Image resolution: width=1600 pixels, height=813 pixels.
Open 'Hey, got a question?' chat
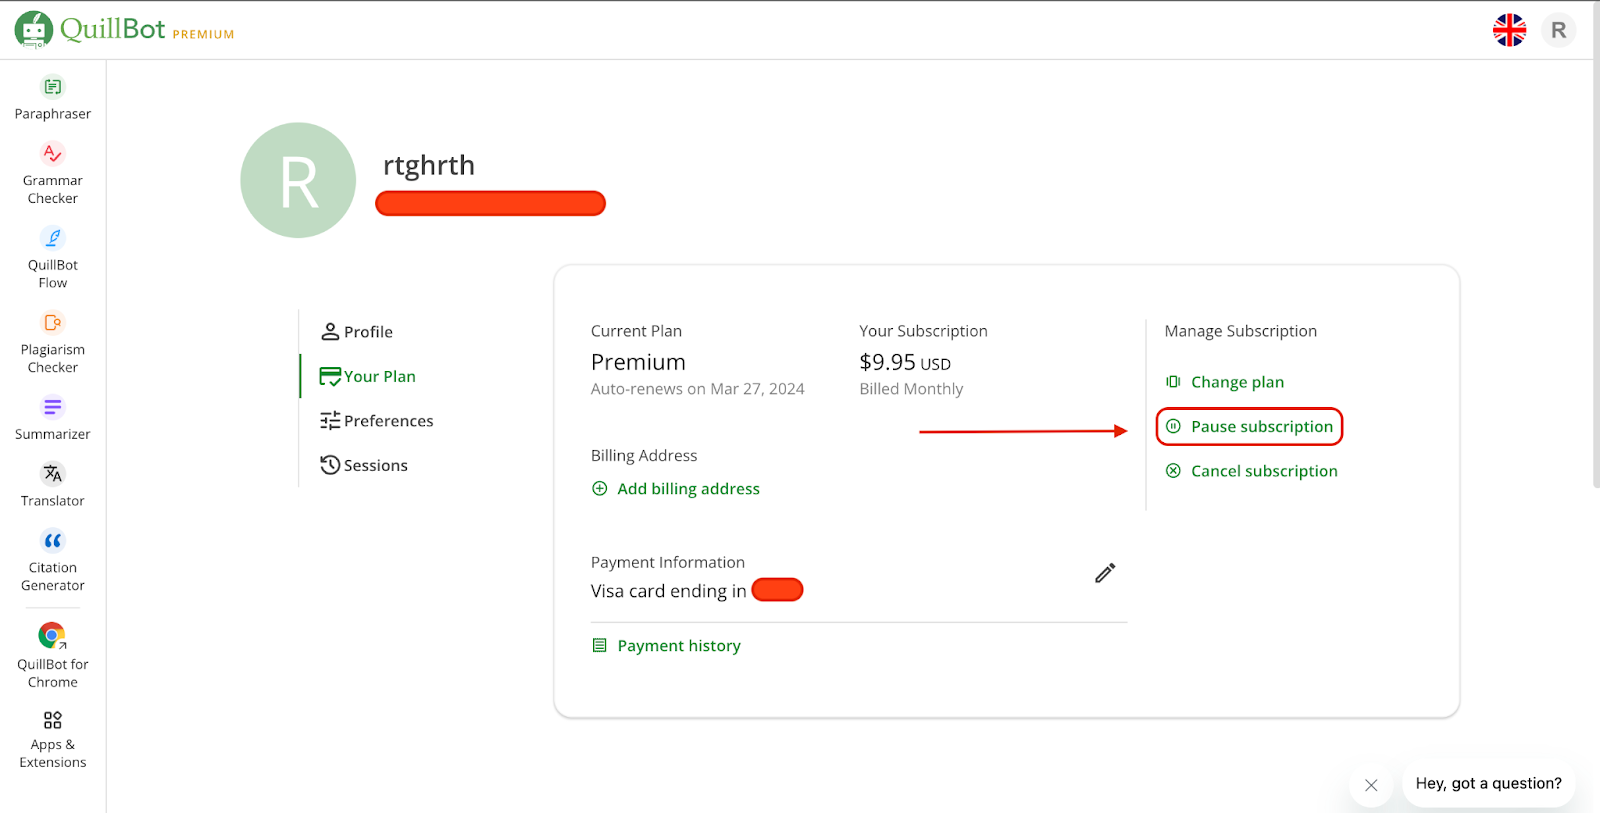1488,783
